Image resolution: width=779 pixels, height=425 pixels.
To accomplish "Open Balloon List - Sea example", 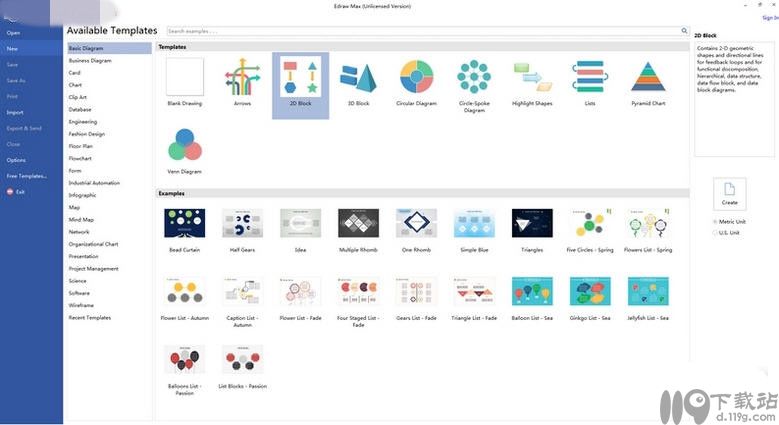I will point(532,291).
